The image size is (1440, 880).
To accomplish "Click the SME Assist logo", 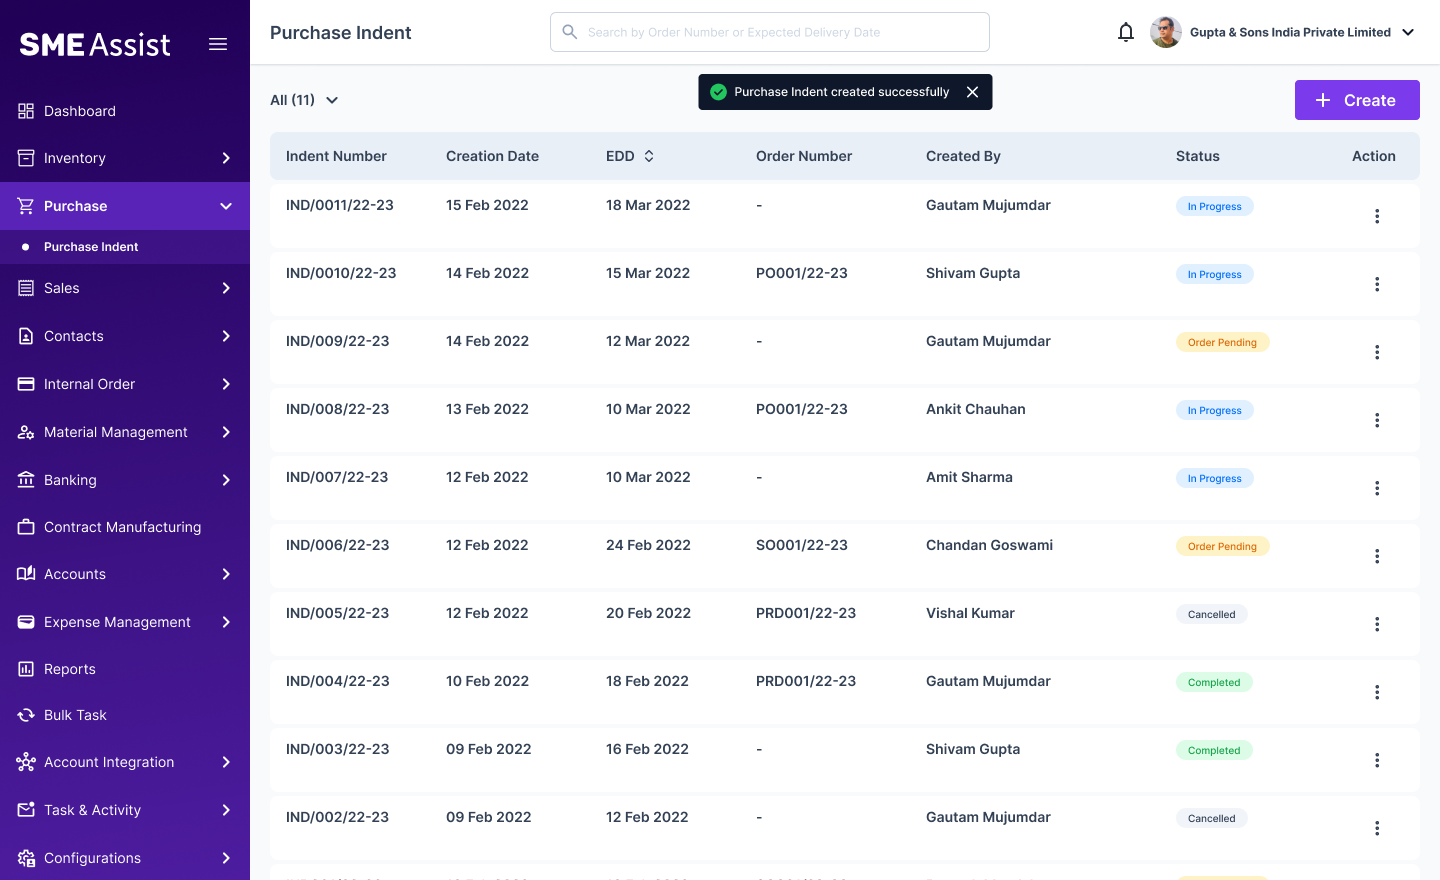I will click(x=95, y=44).
